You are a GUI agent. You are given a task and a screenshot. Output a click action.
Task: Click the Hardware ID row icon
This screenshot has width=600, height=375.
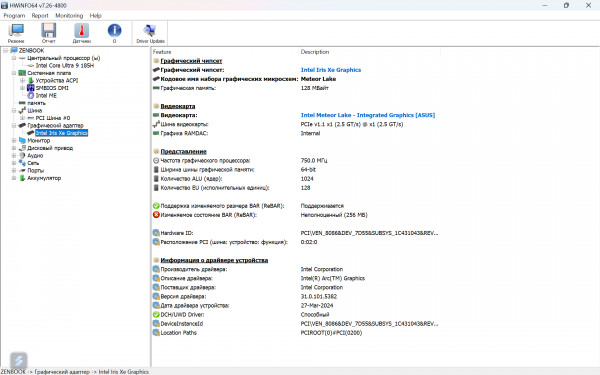click(x=156, y=233)
